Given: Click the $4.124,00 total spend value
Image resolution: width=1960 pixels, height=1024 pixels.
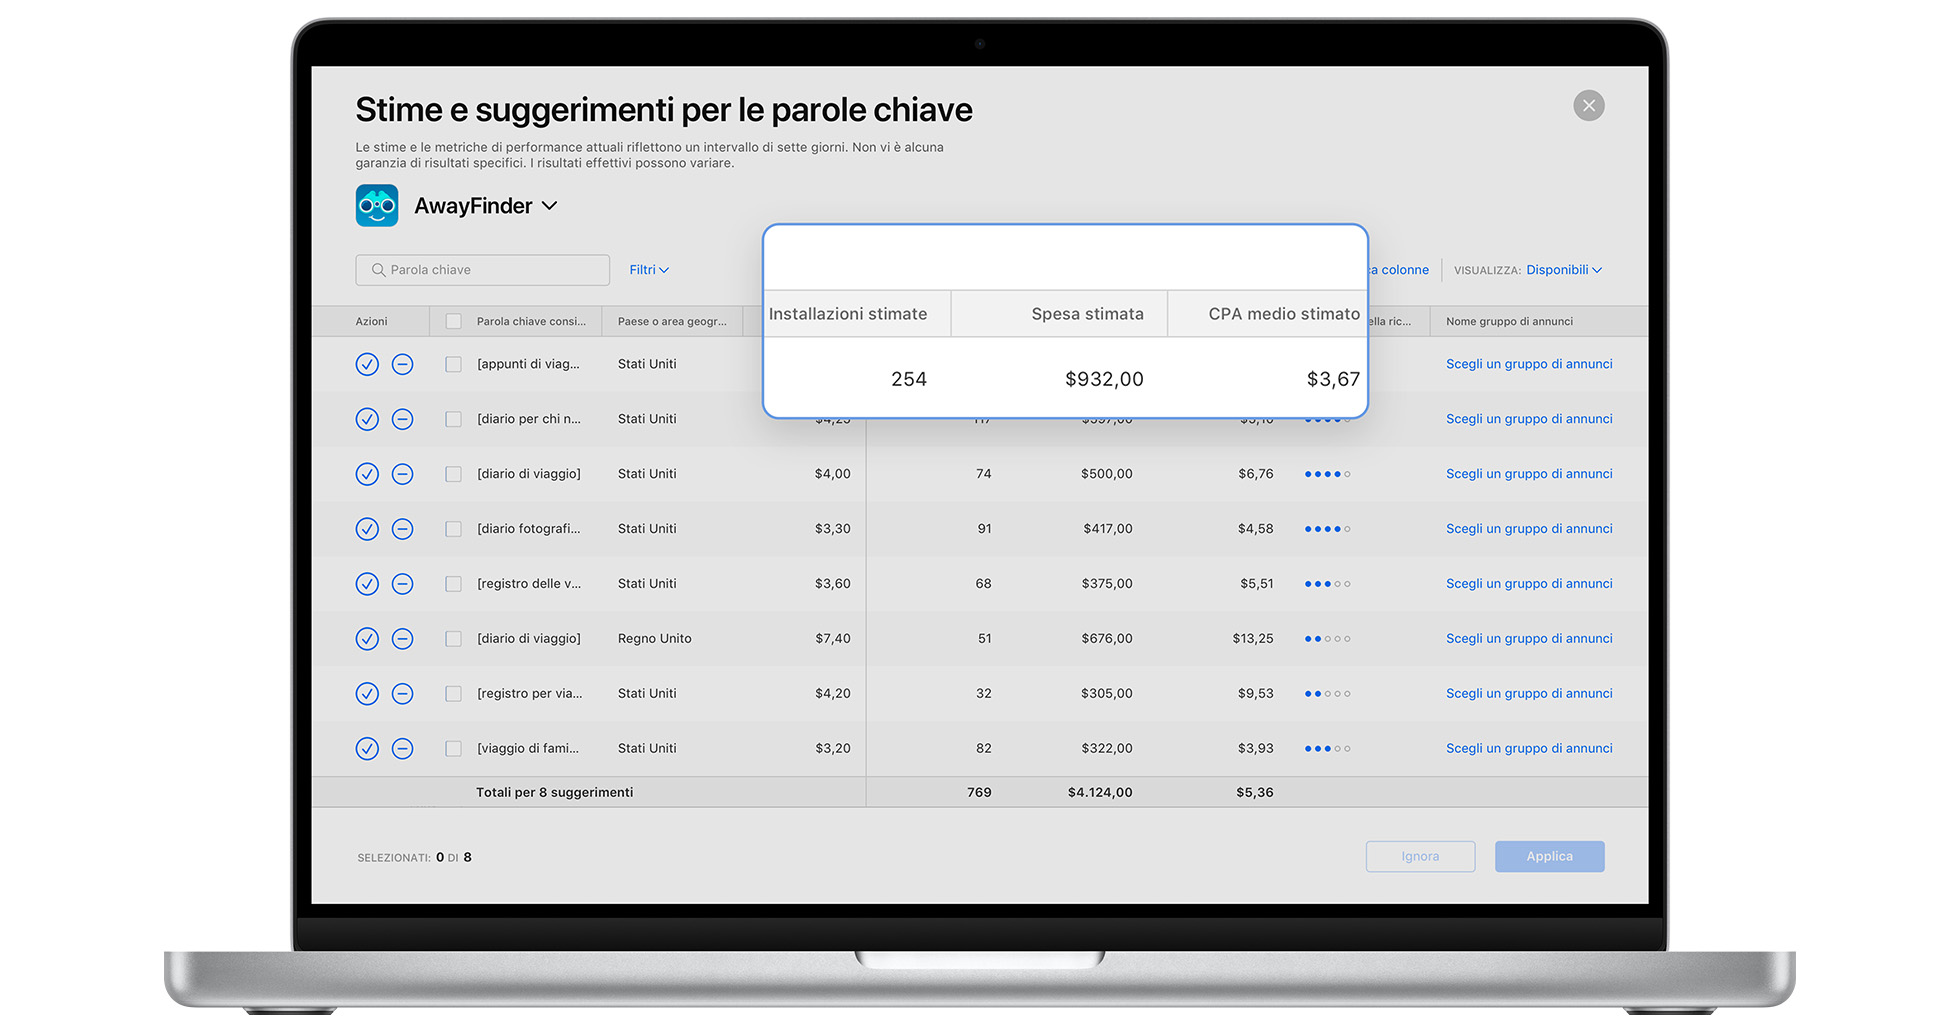Looking at the screenshot, I should (x=1100, y=793).
